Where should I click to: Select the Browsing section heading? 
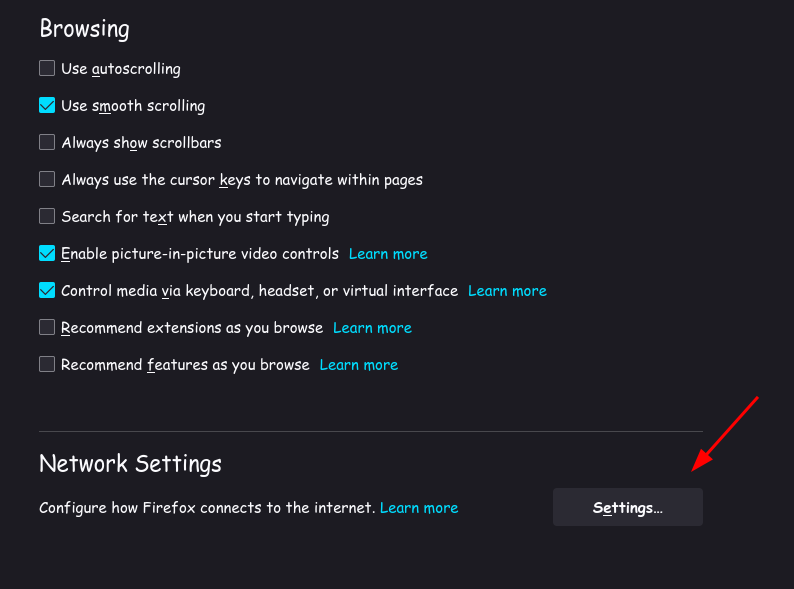coord(85,28)
